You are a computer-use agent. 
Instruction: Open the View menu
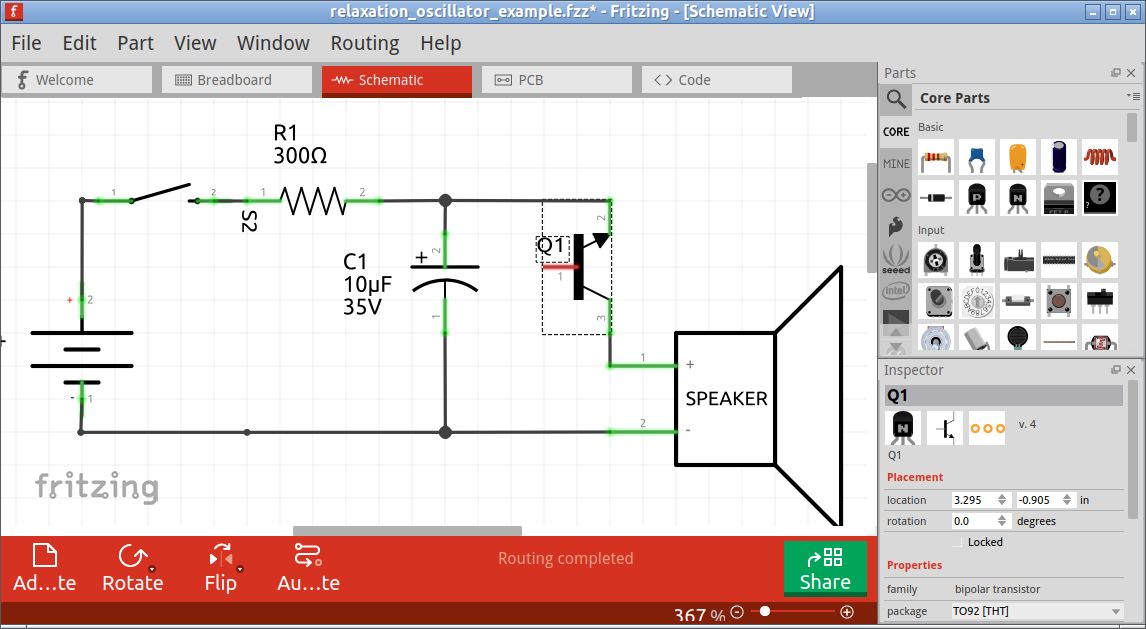[195, 43]
